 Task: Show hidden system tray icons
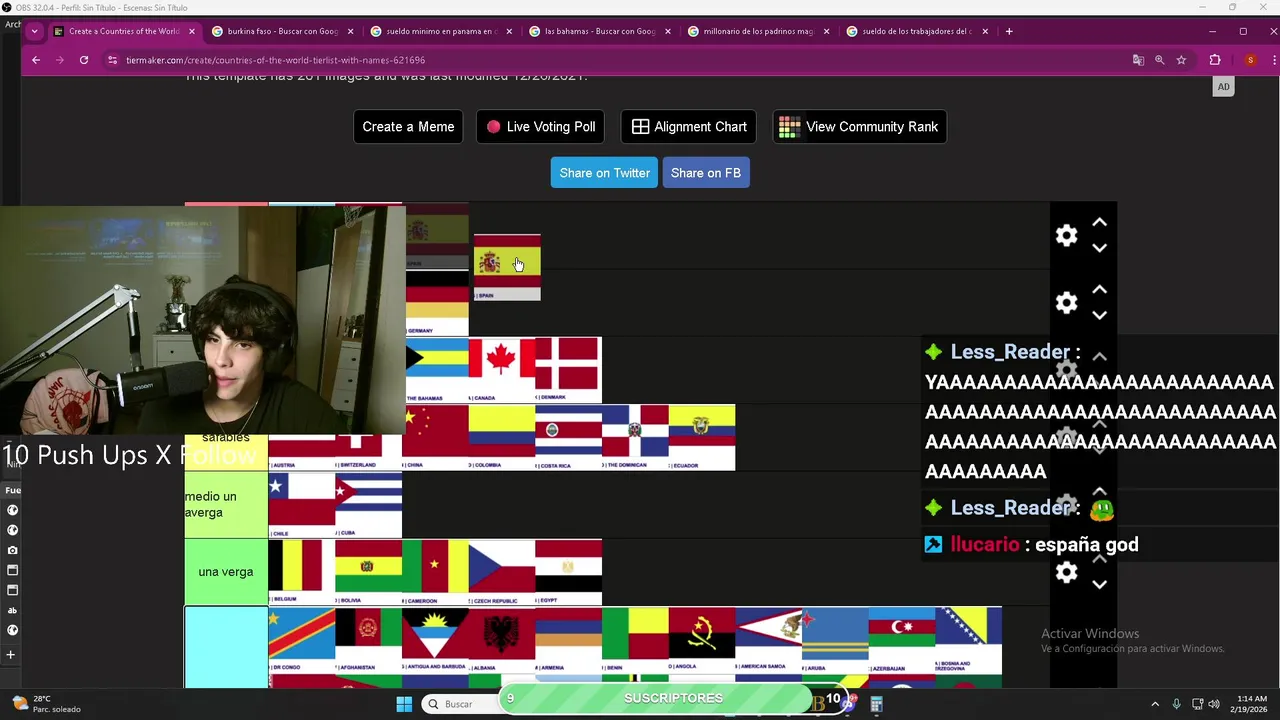(1155, 704)
